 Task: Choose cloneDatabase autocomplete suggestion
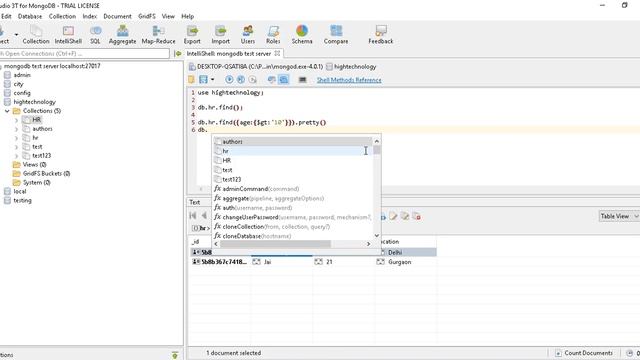coord(293,236)
